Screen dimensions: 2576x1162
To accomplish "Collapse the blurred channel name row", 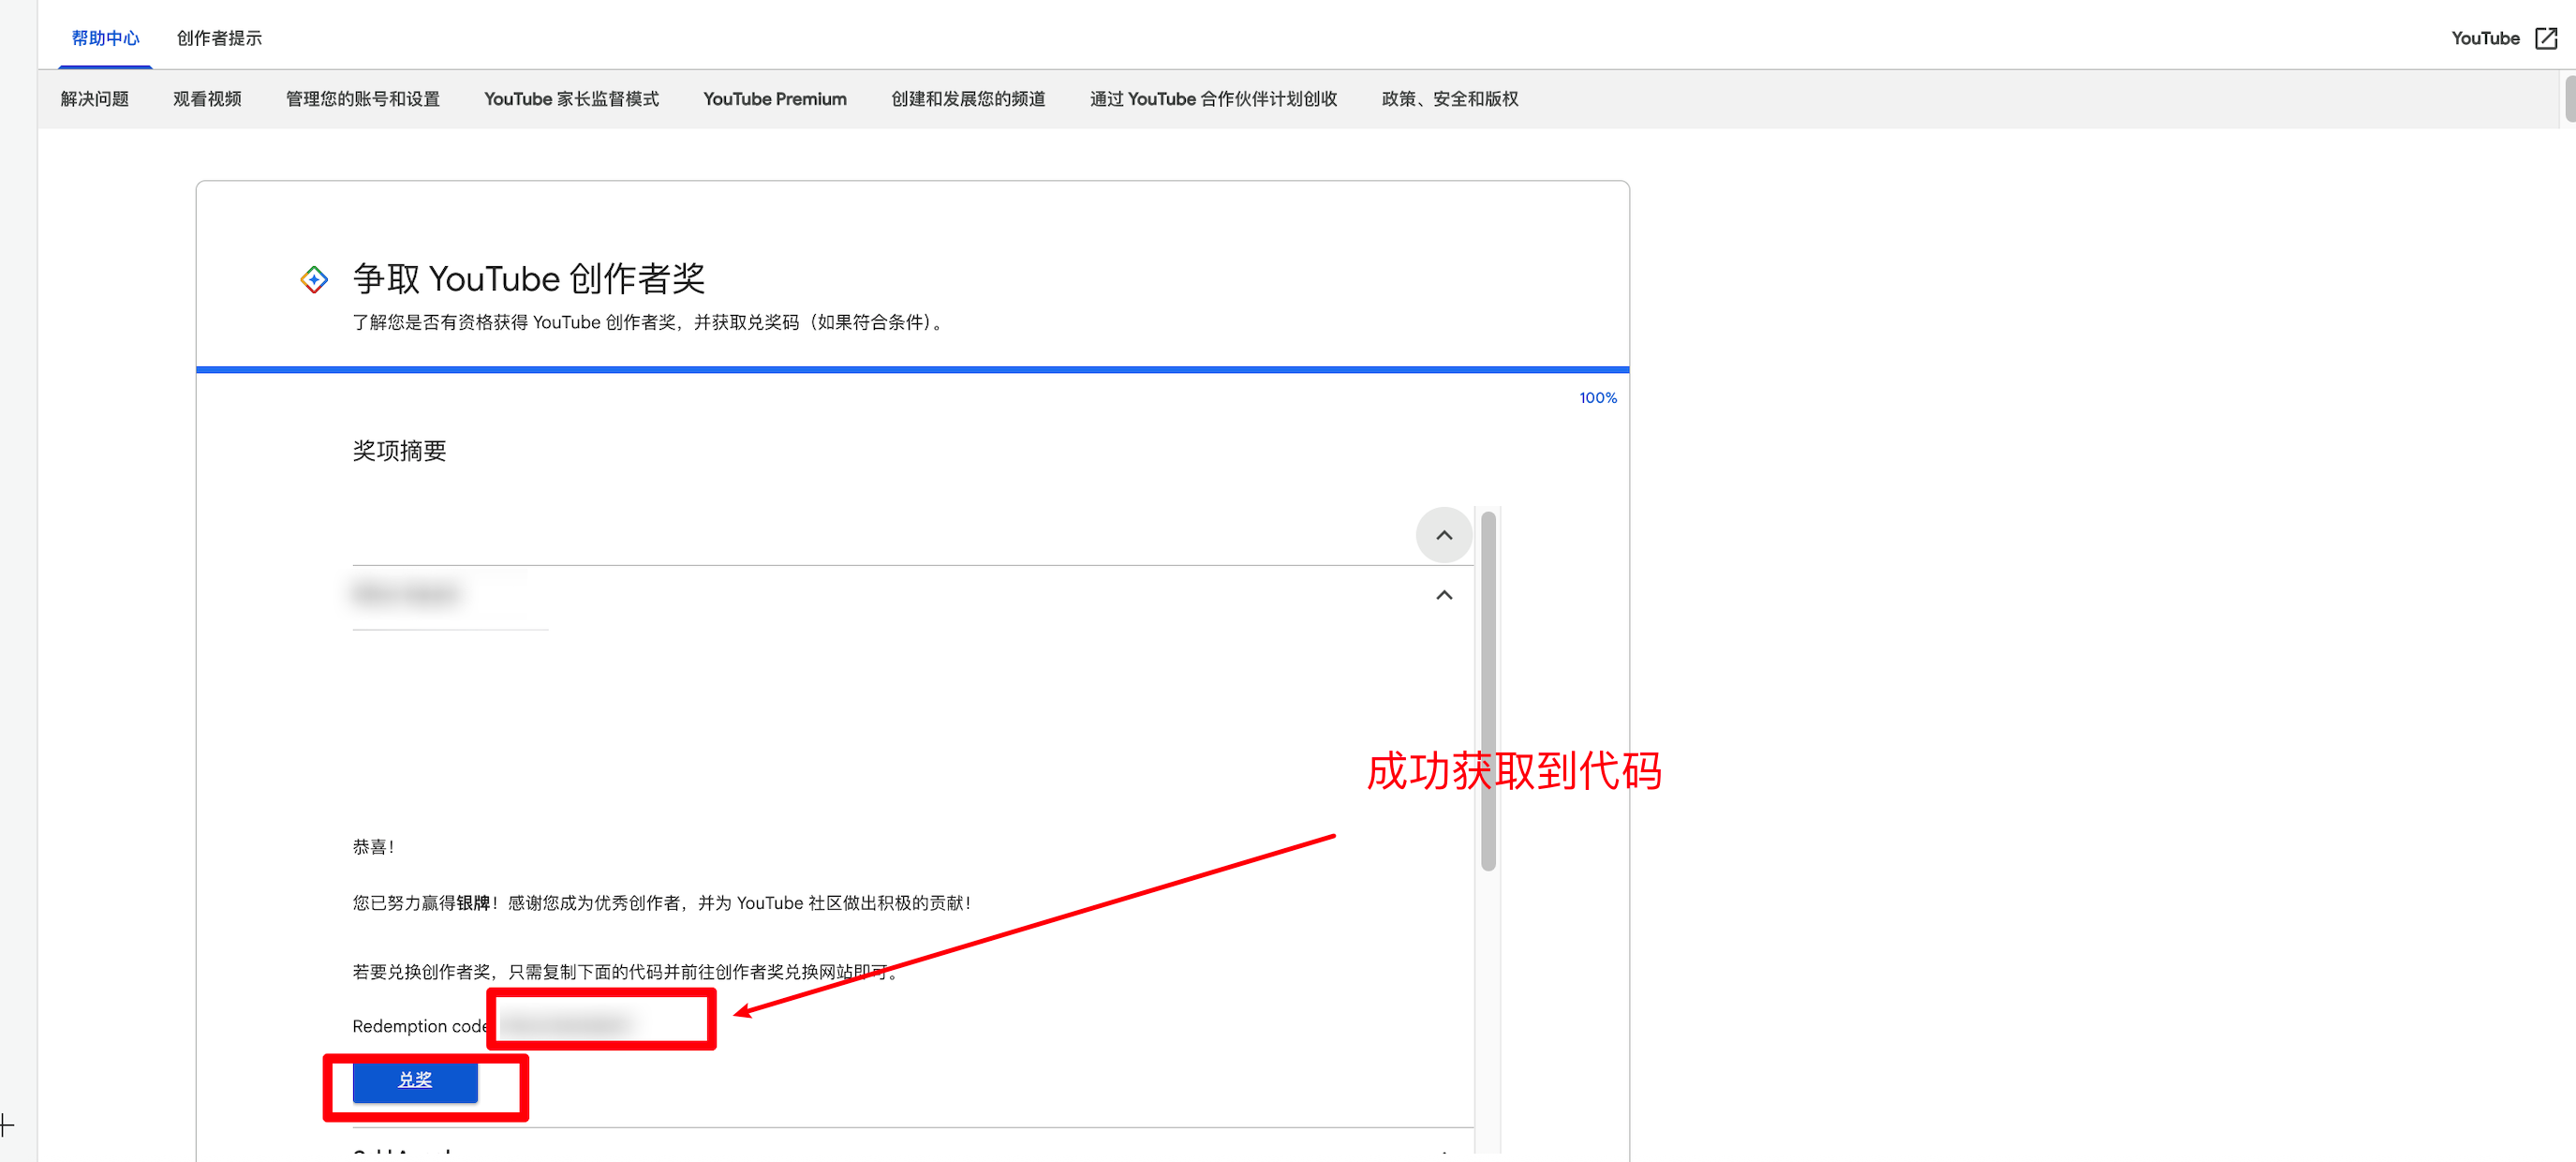I will point(1443,595).
